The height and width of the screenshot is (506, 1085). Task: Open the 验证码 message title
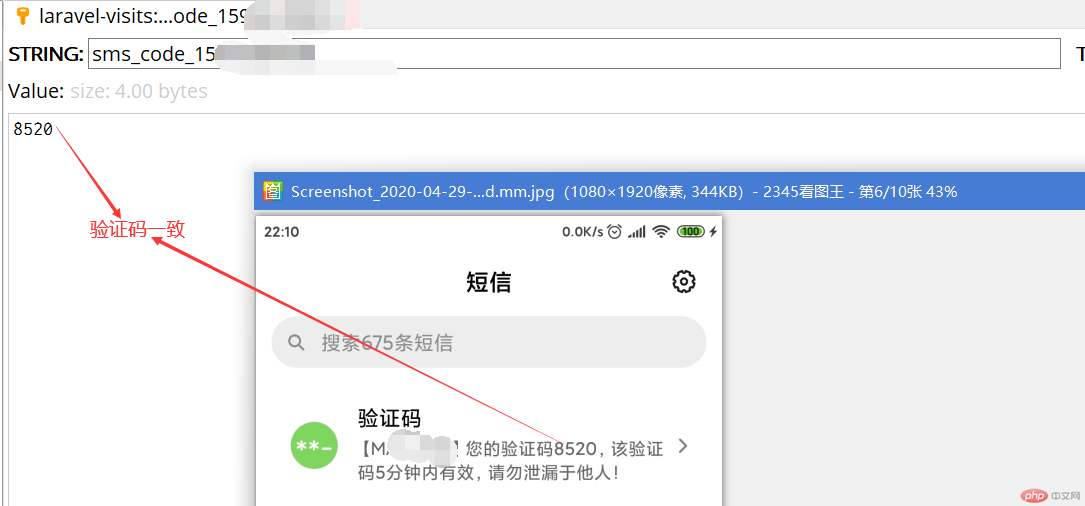point(389,418)
